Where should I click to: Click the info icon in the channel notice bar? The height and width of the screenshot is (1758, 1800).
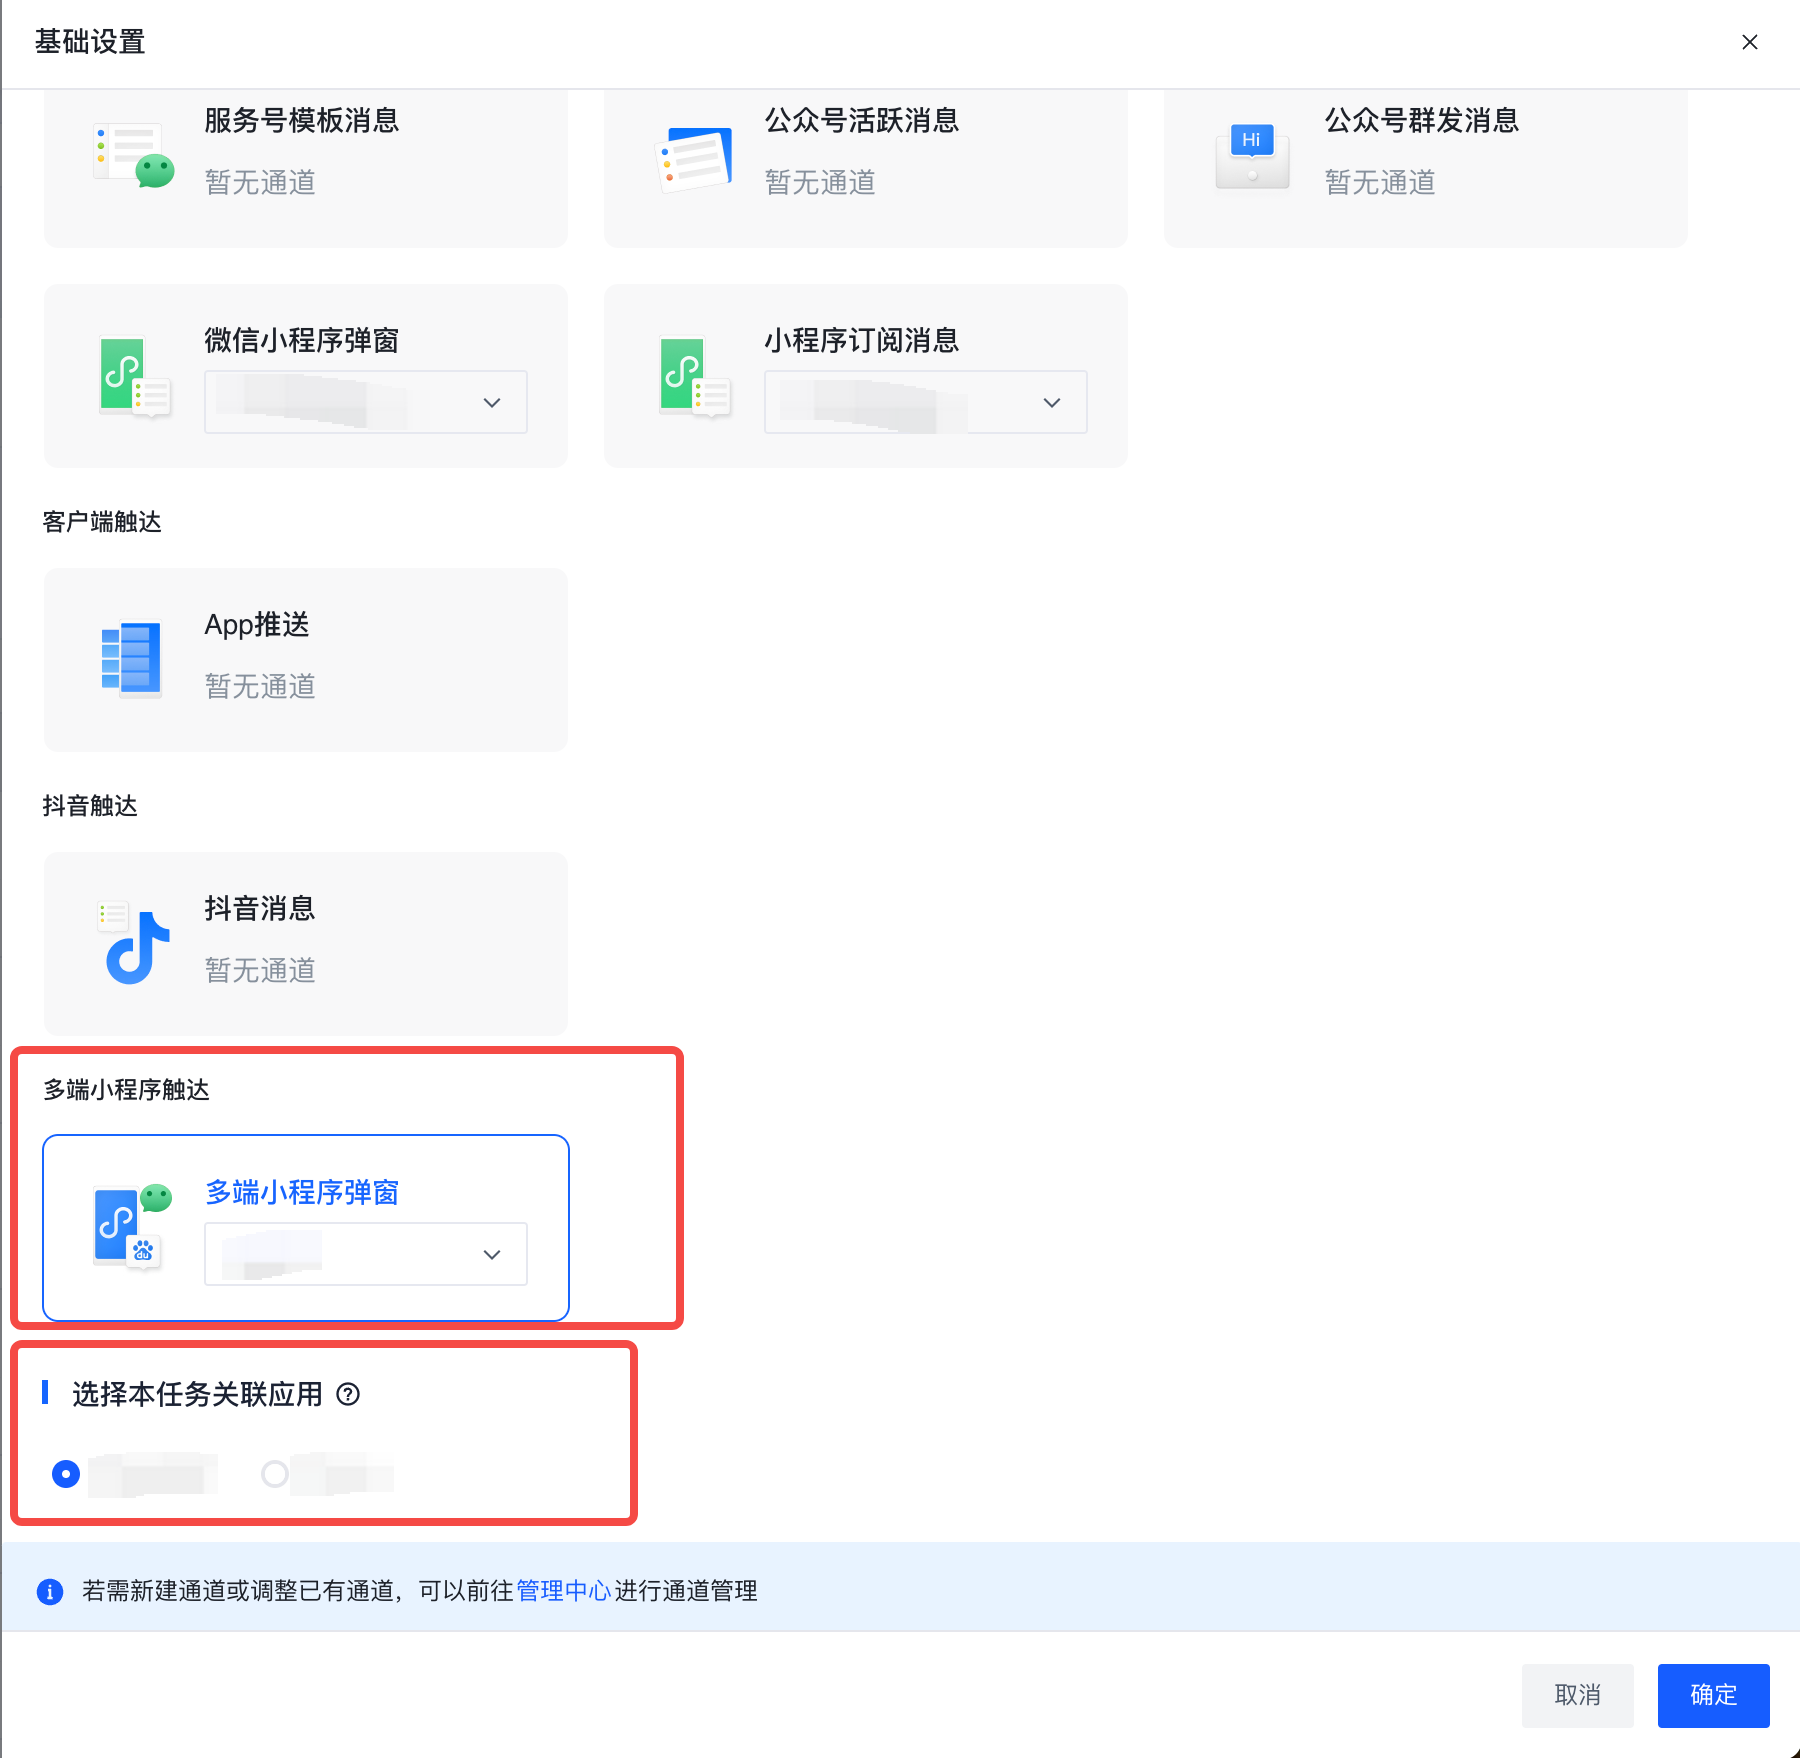(x=50, y=1591)
